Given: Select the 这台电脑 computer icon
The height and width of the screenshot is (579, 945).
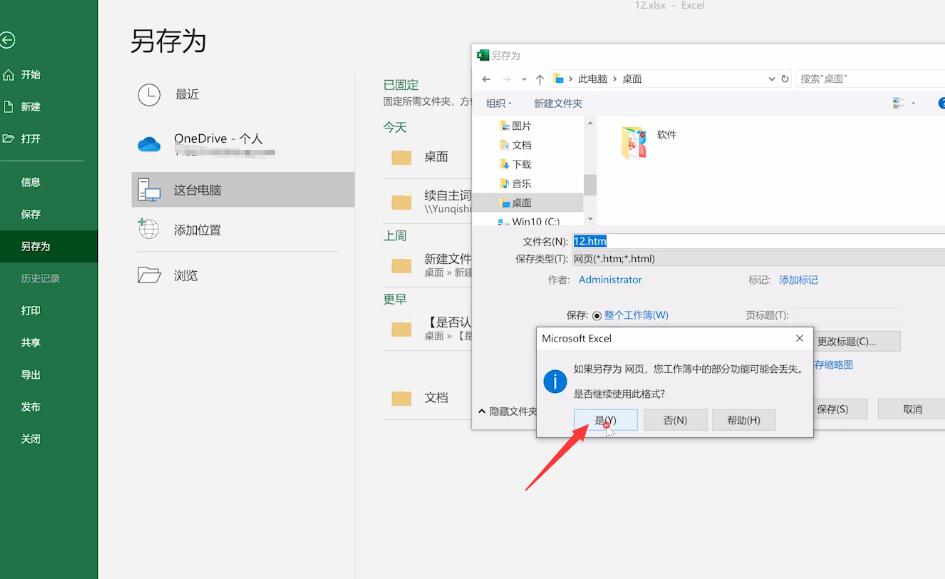Looking at the screenshot, I should click(x=149, y=190).
